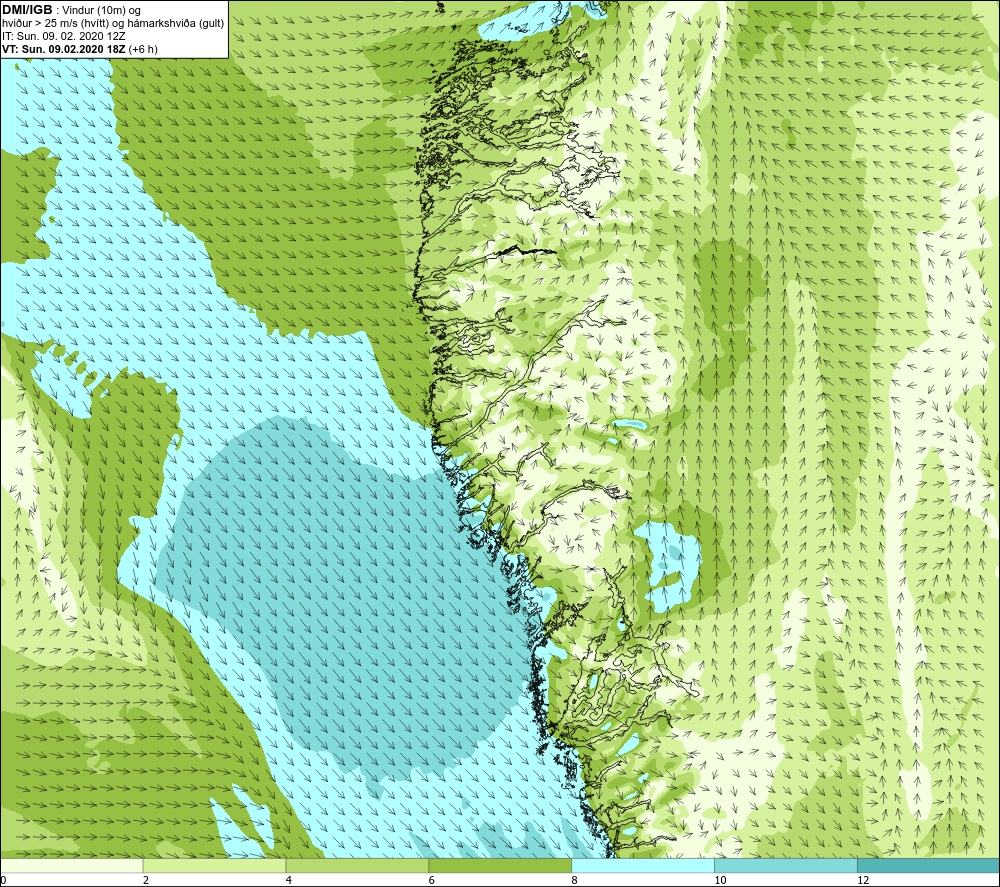Click the 'hviður > 25 m/s (hvítt)' legend line
The width and height of the screenshot is (1000, 887).
point(113,24)
